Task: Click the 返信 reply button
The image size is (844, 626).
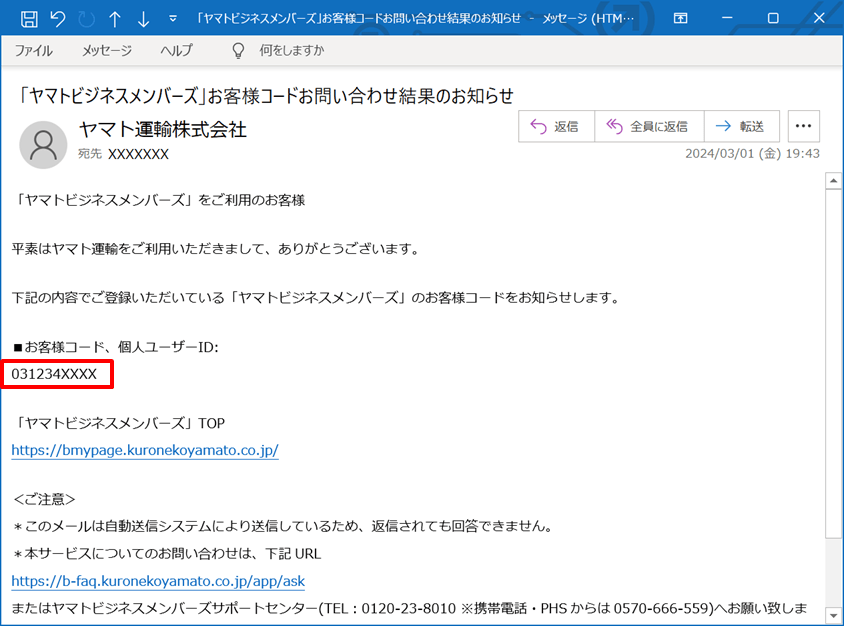Action: pyautogui.click(x=556, y=126)
